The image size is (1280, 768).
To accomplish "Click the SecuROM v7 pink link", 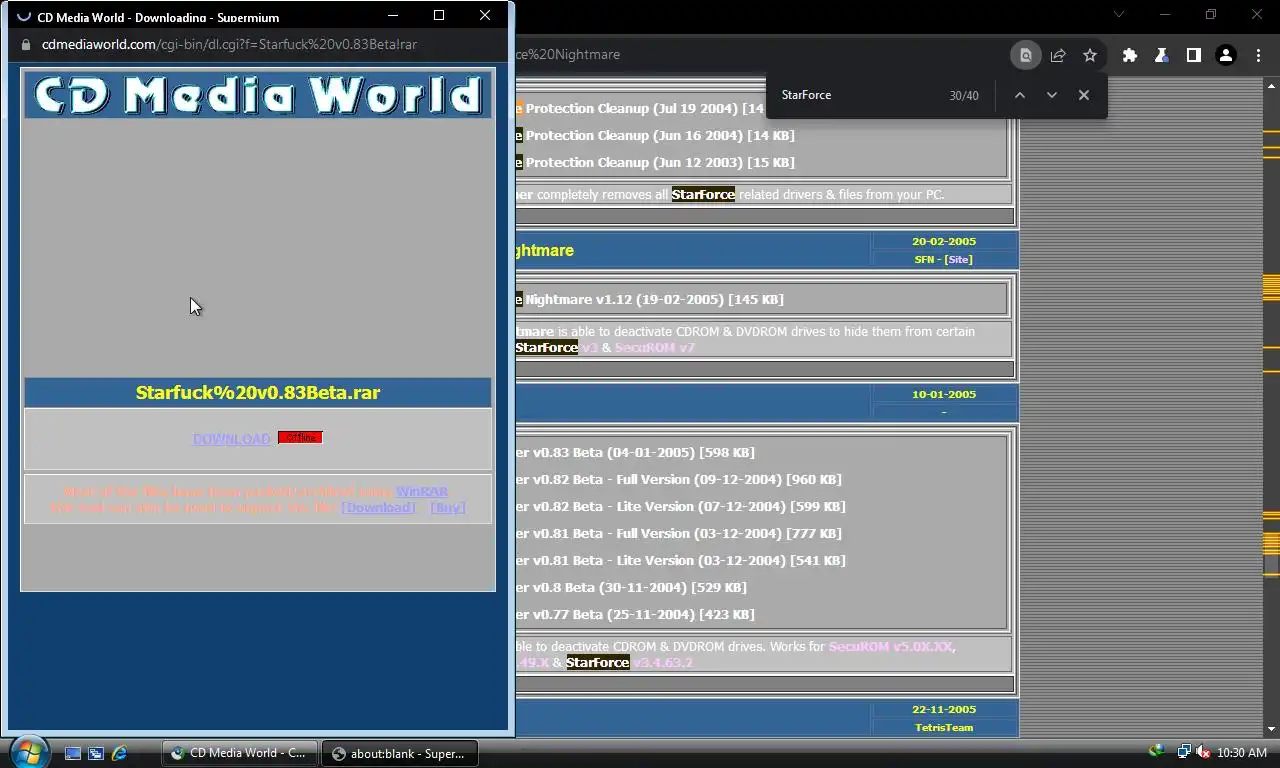I will pos(654,347).
